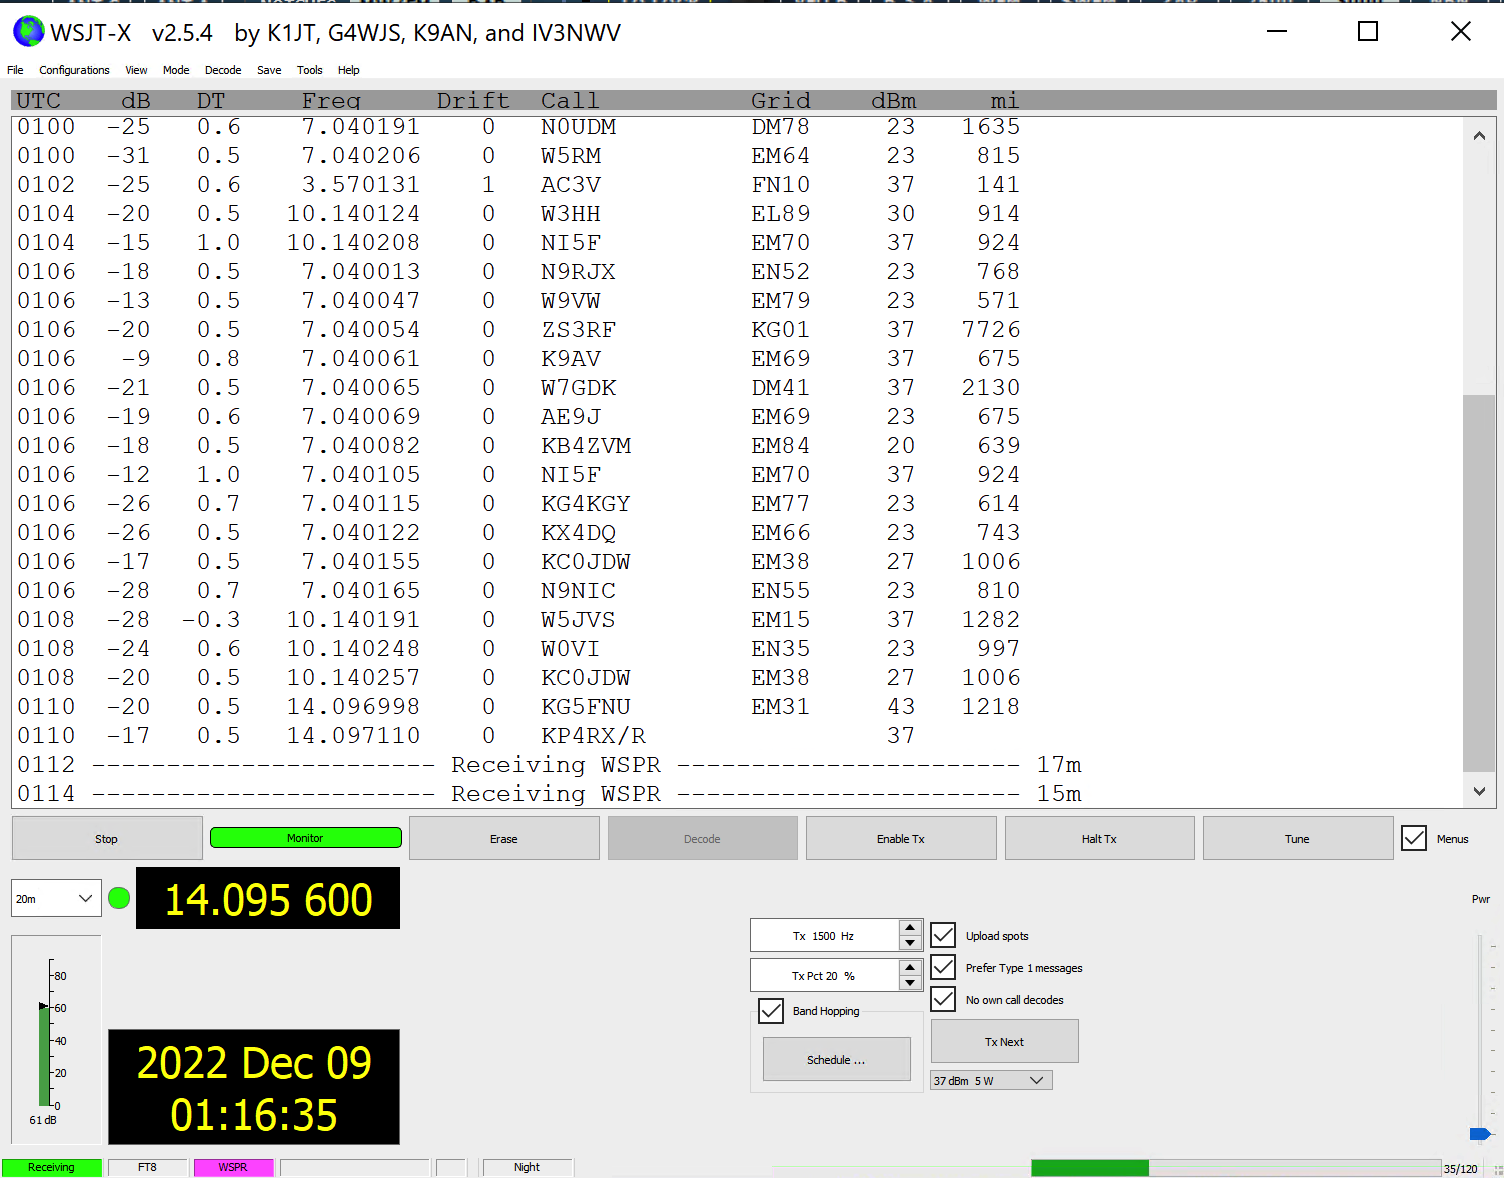The height and width of the screenshot is (1178, 1504).
Task: Expand the 37 dBm 5 W power dropdown
Action: coord(991,1080)
